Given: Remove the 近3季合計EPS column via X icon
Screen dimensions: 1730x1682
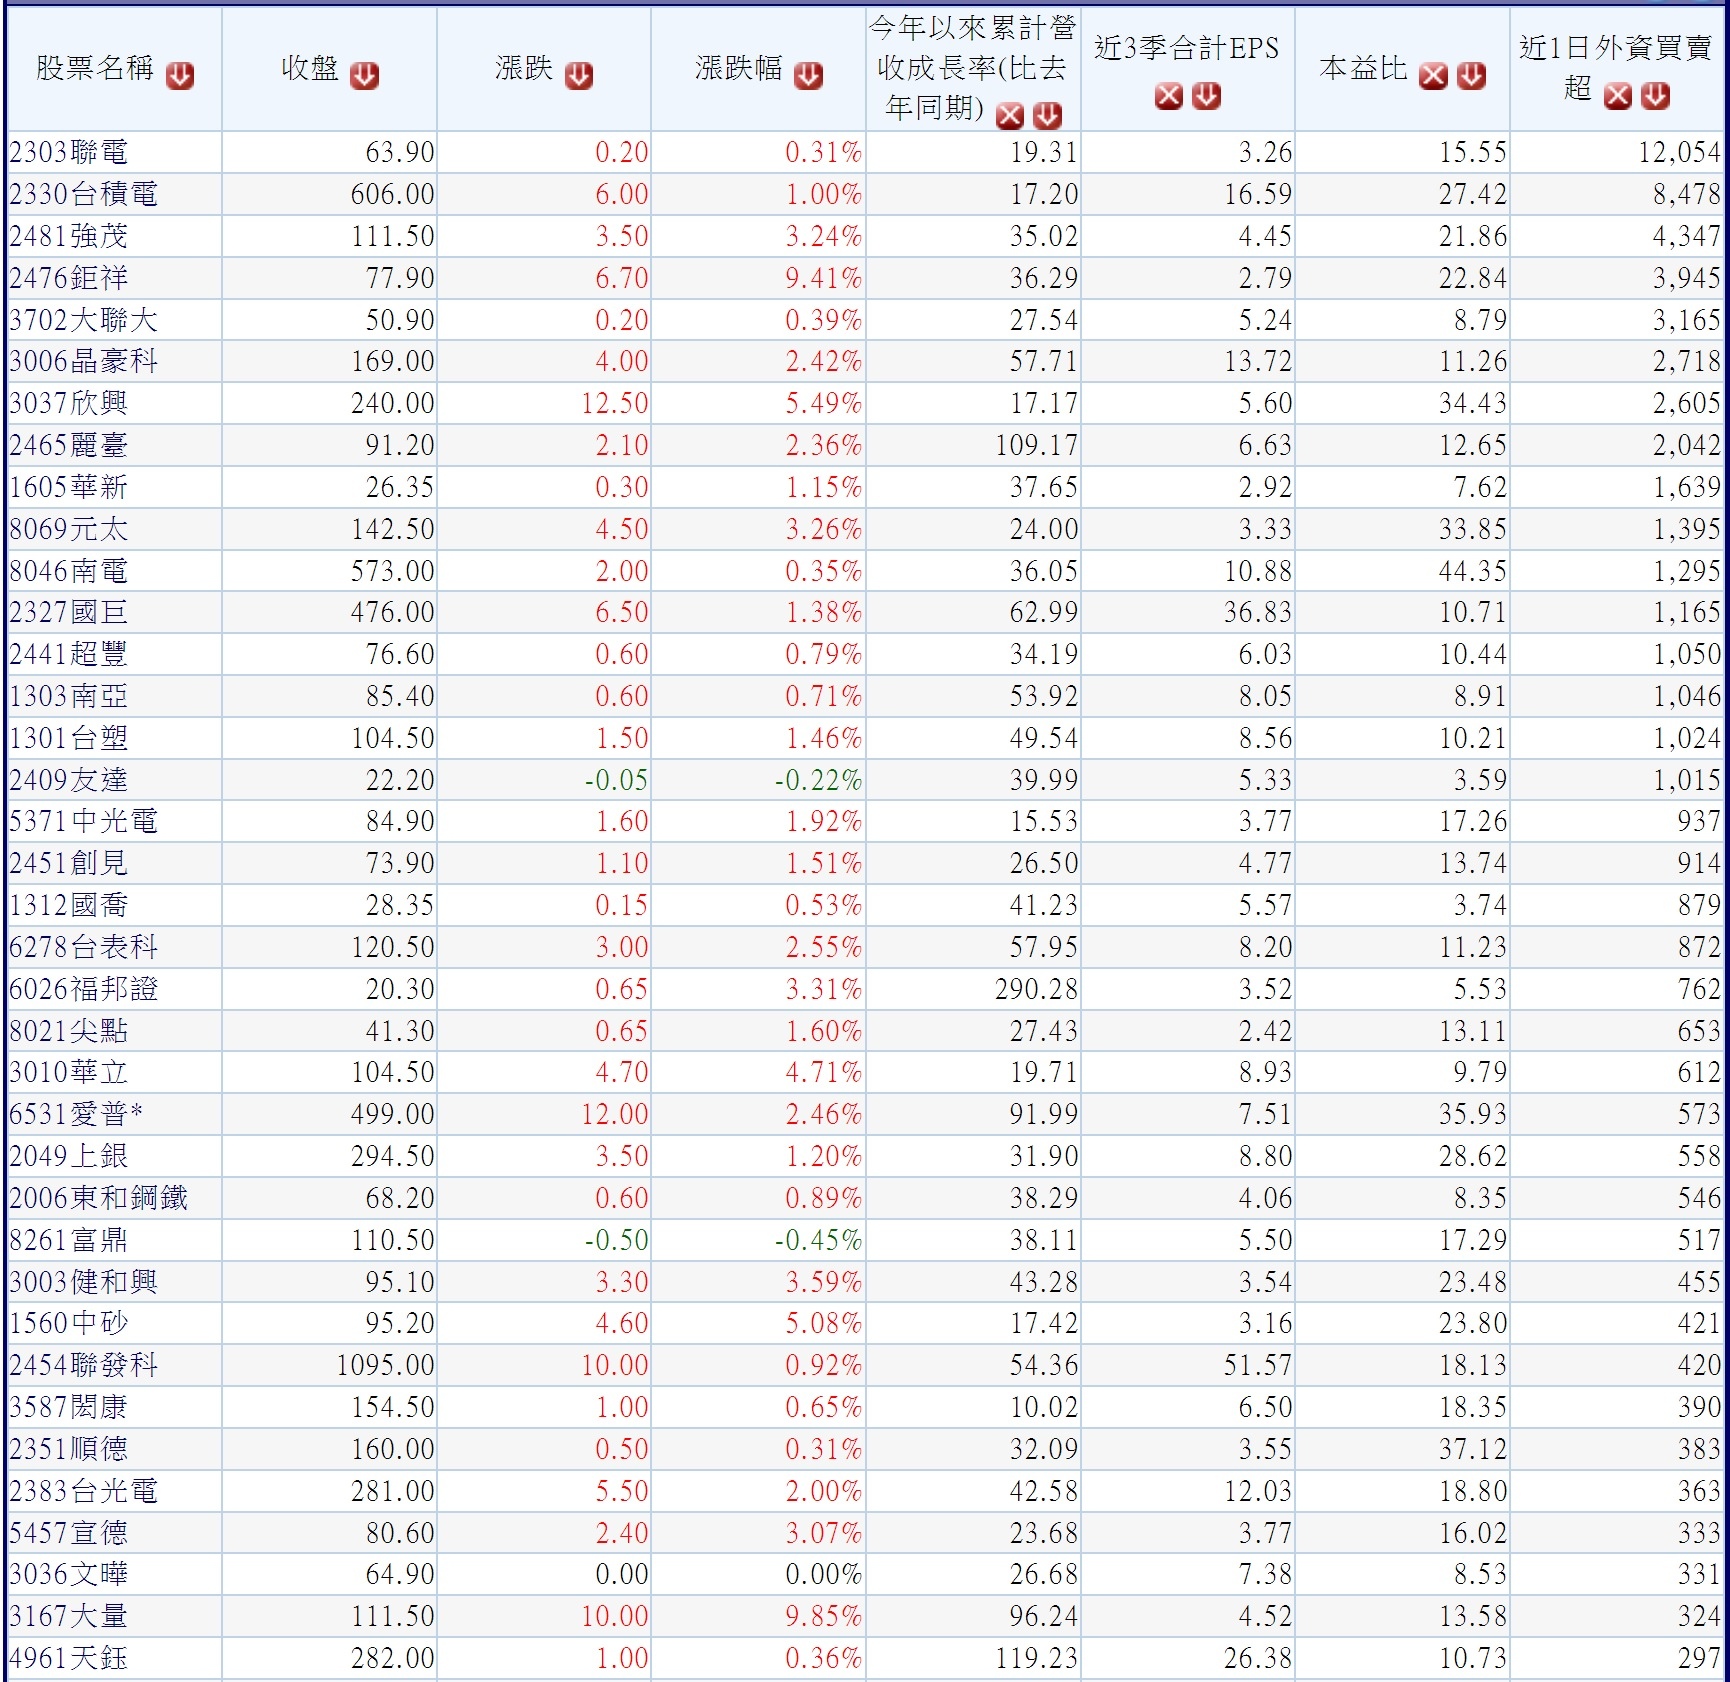Looking at the screenshot, I should pos(1168,95).
